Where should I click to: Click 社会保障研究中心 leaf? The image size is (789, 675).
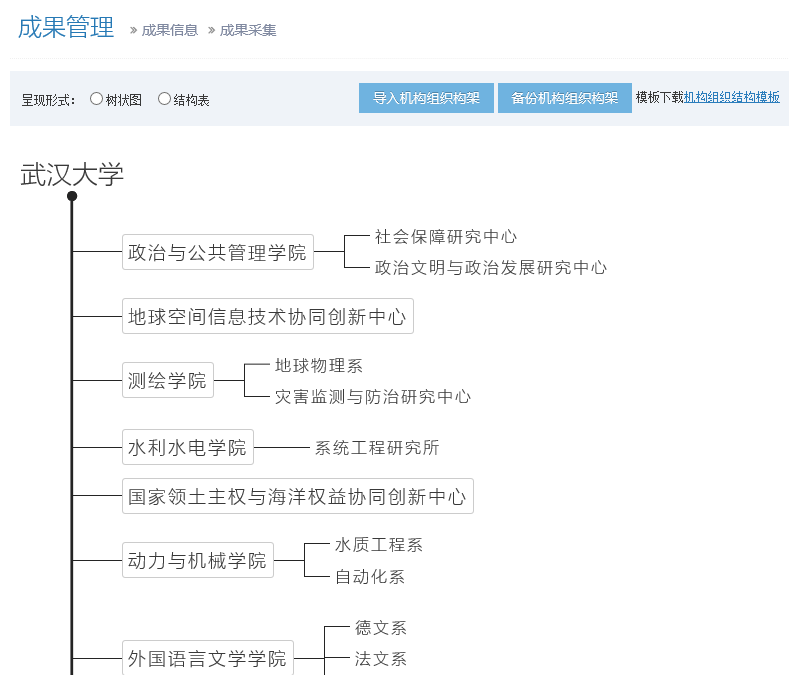pos(446,236)
